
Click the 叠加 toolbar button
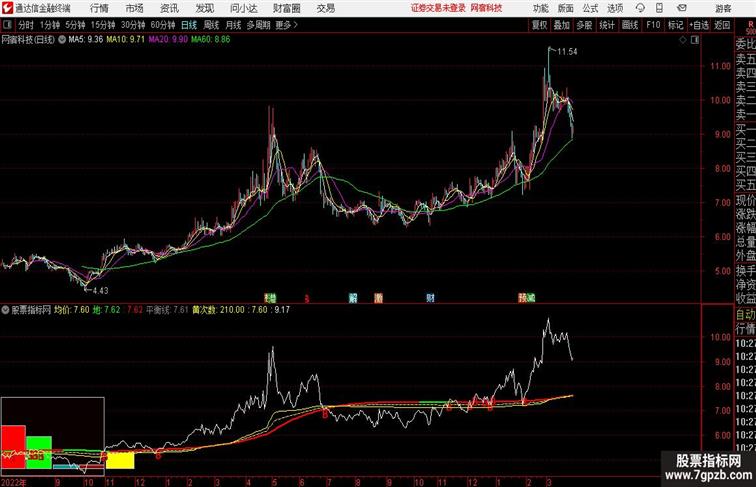(562, 25)
